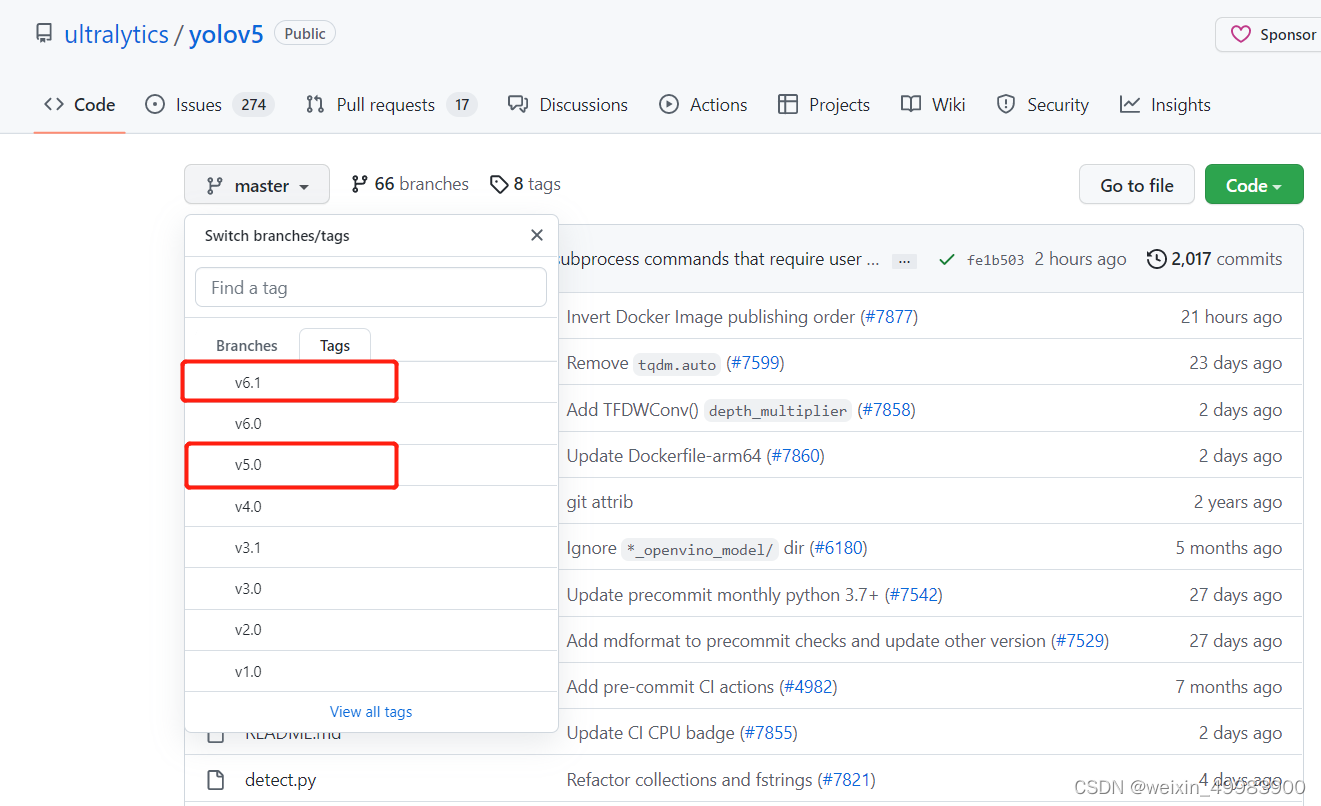1321x806 pixels.
Task: Click the Go to file button
Action: coord(1137,185)
